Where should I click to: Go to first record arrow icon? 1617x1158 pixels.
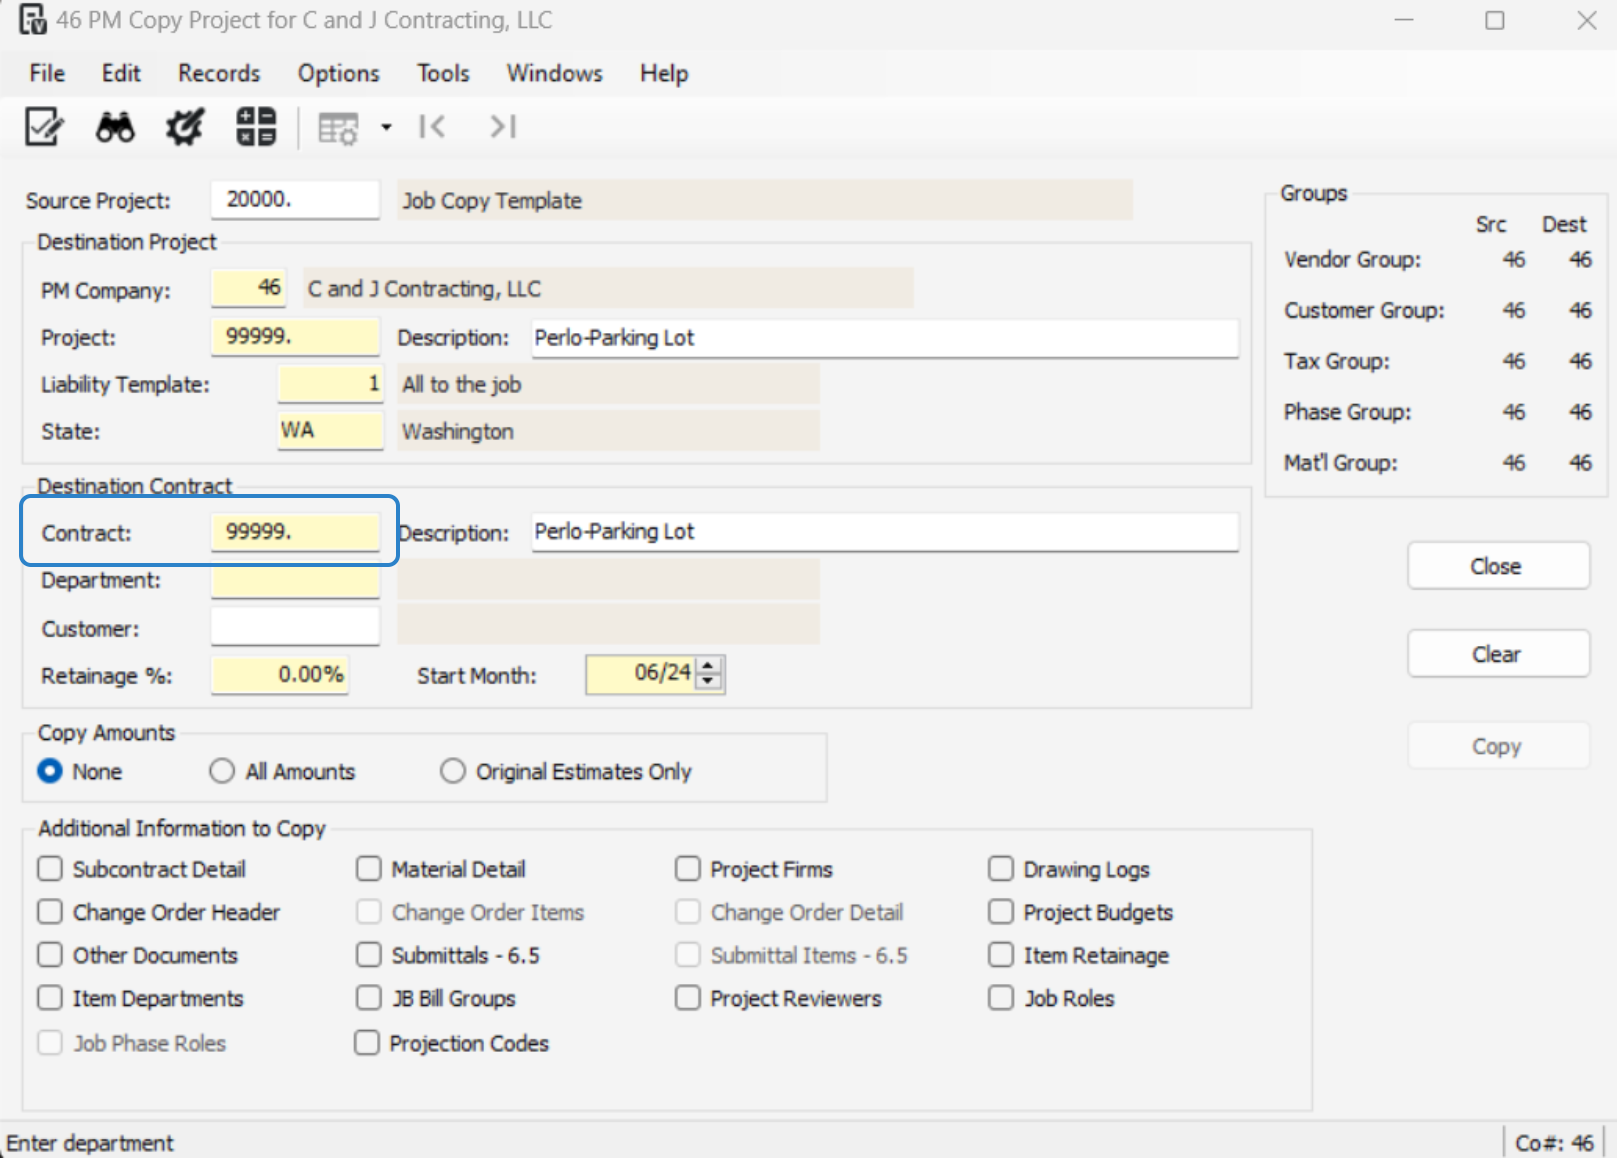point(432,127)
